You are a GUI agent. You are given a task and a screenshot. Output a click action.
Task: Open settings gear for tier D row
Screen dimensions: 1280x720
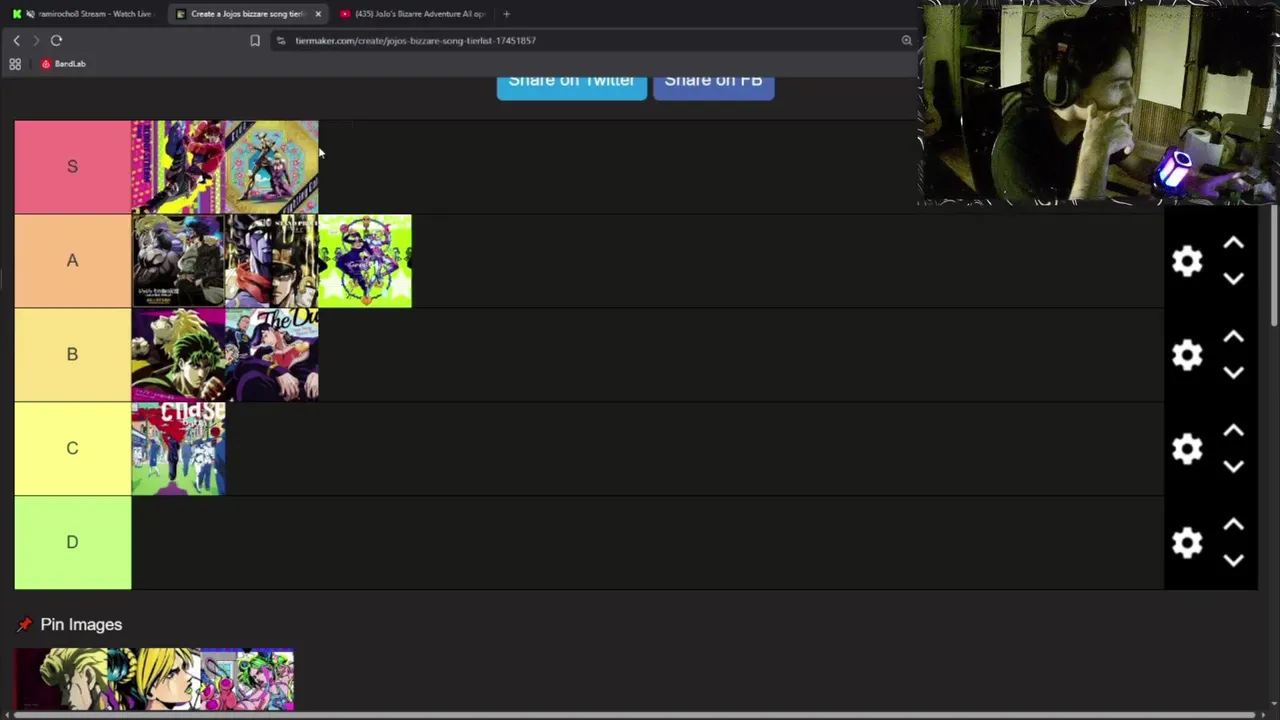coord(1187,542)
